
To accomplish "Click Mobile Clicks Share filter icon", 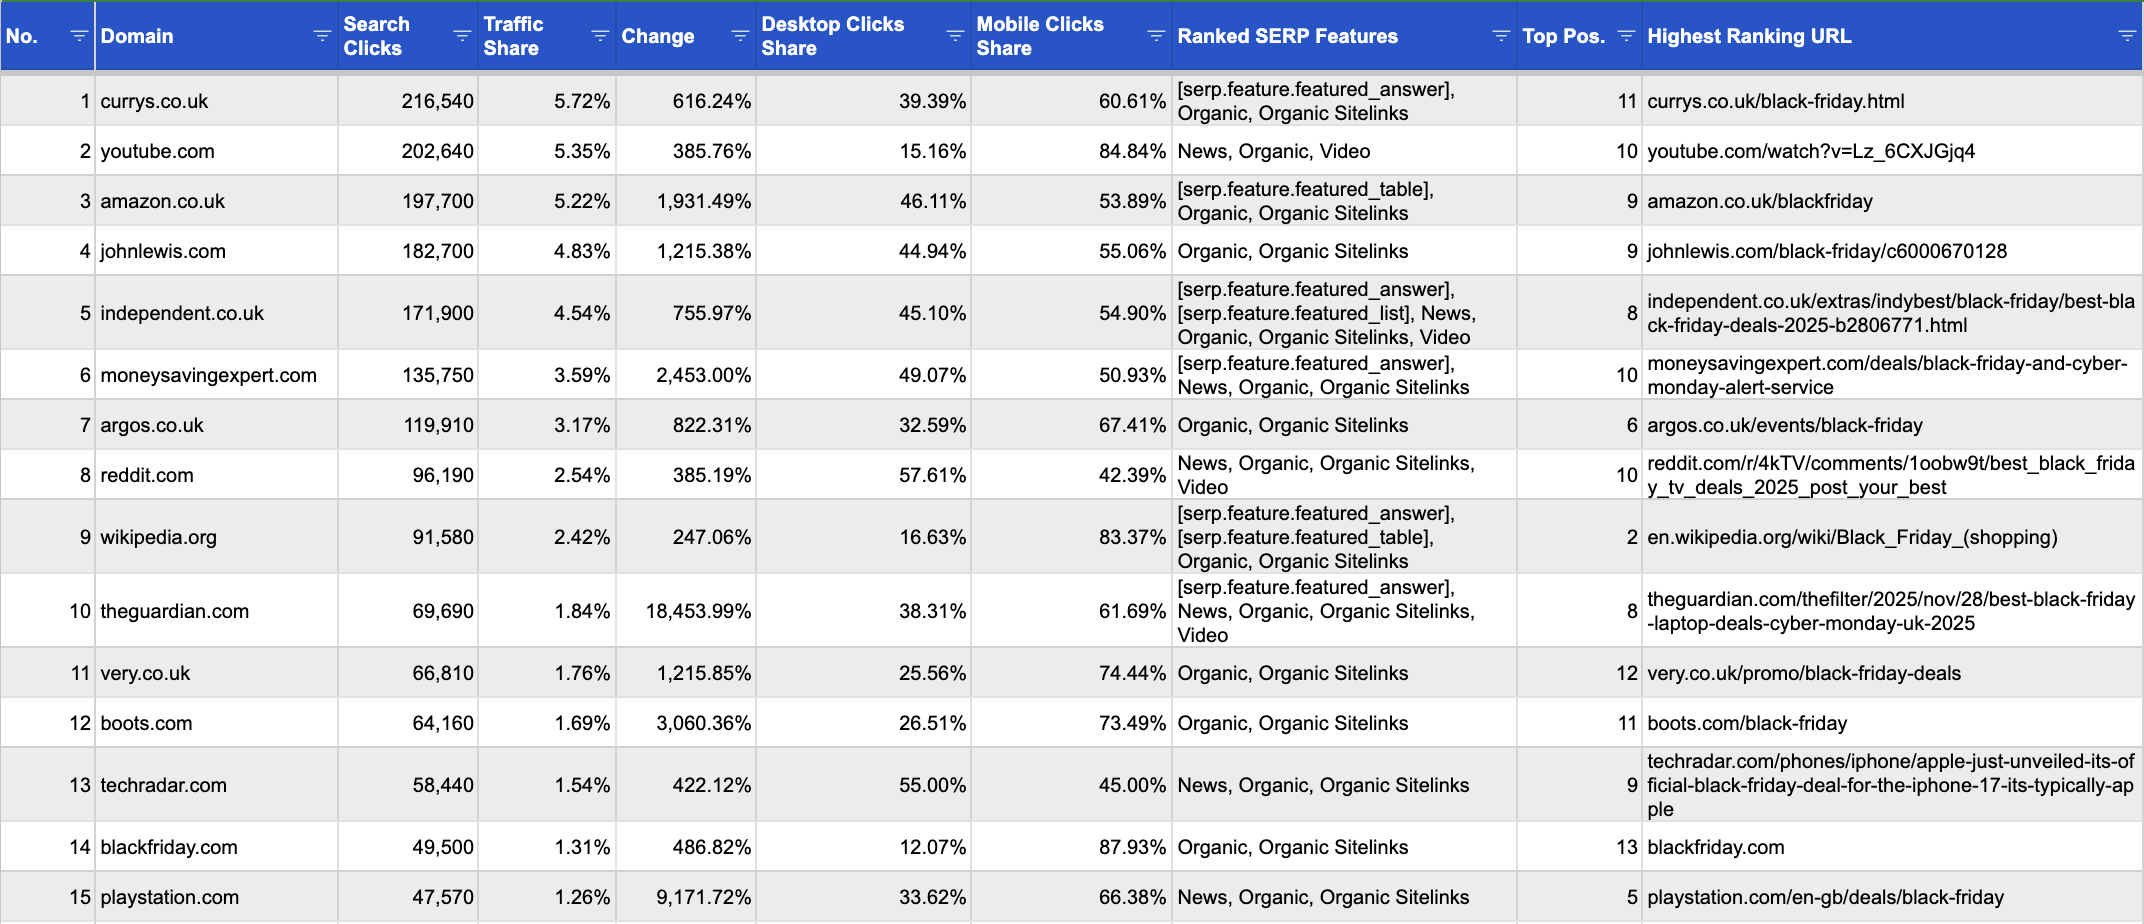I will 1156,36.
